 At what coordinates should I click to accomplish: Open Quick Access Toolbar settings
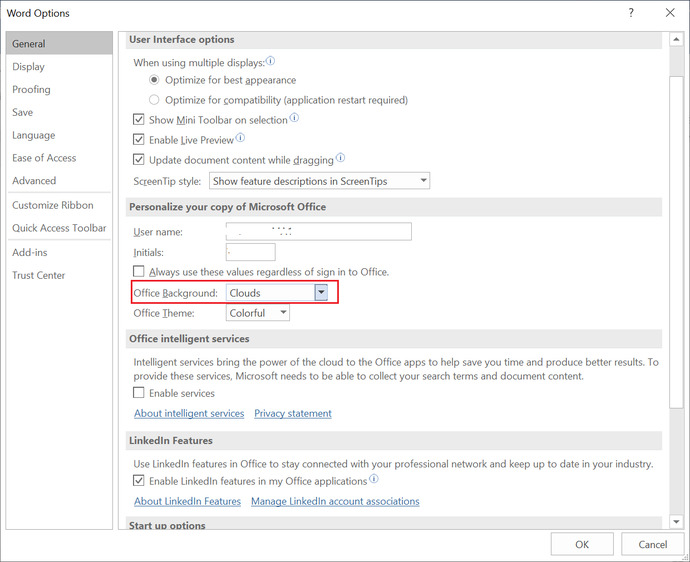click(59, 228)
